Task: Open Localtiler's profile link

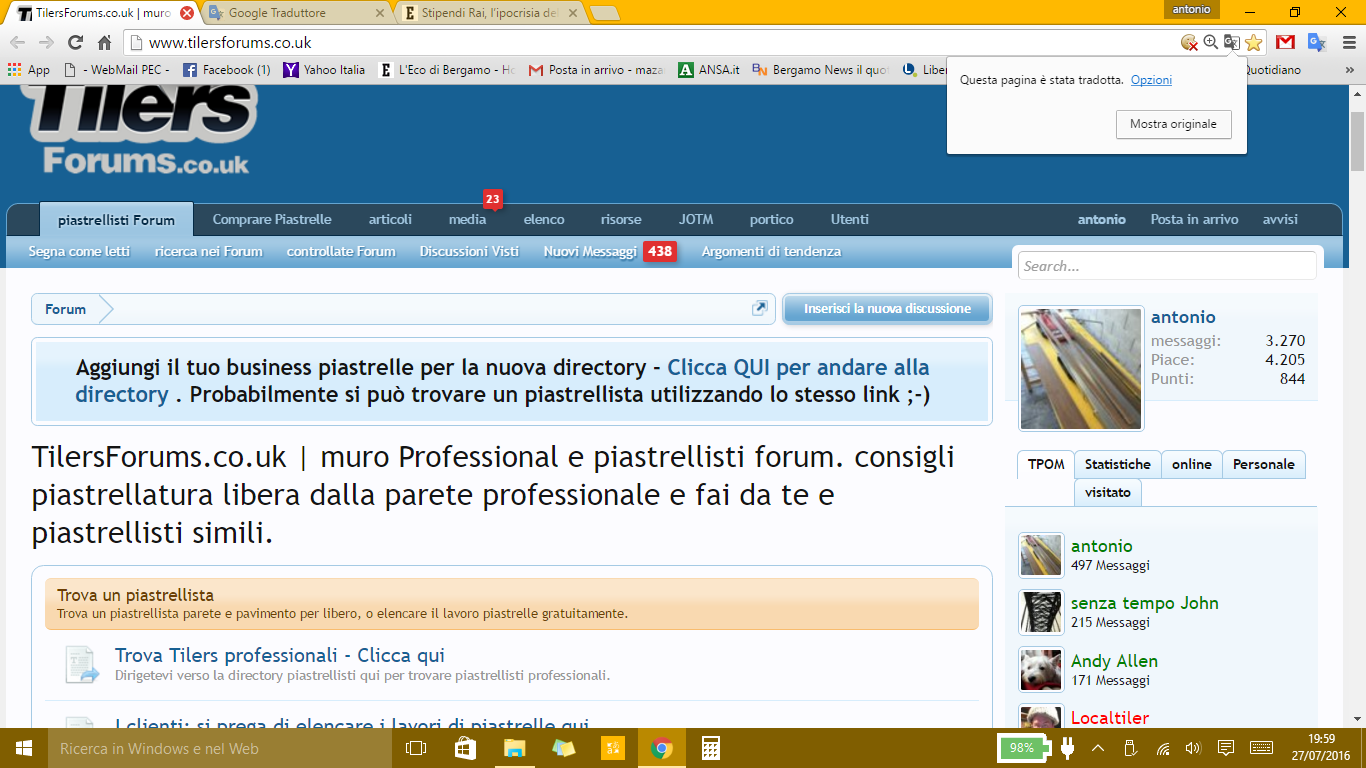Action: click(1110, 718)
